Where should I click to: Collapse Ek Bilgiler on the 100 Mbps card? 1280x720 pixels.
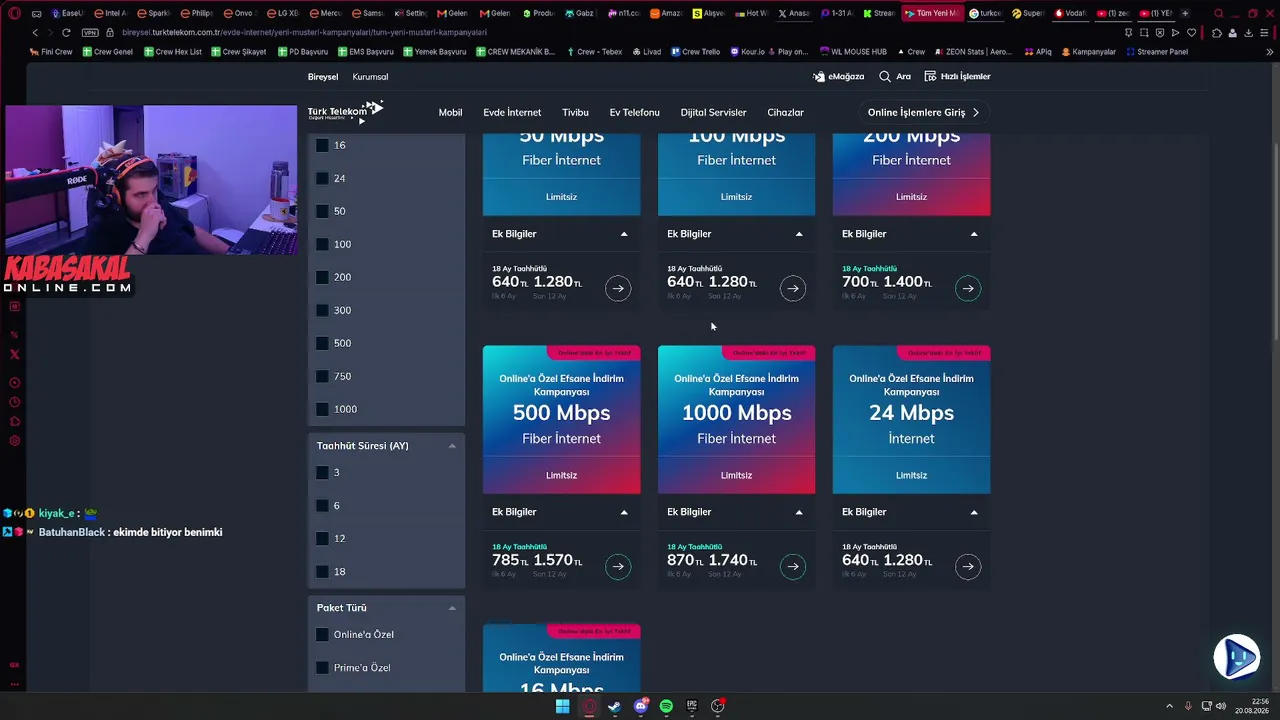[x=799, y=234]
